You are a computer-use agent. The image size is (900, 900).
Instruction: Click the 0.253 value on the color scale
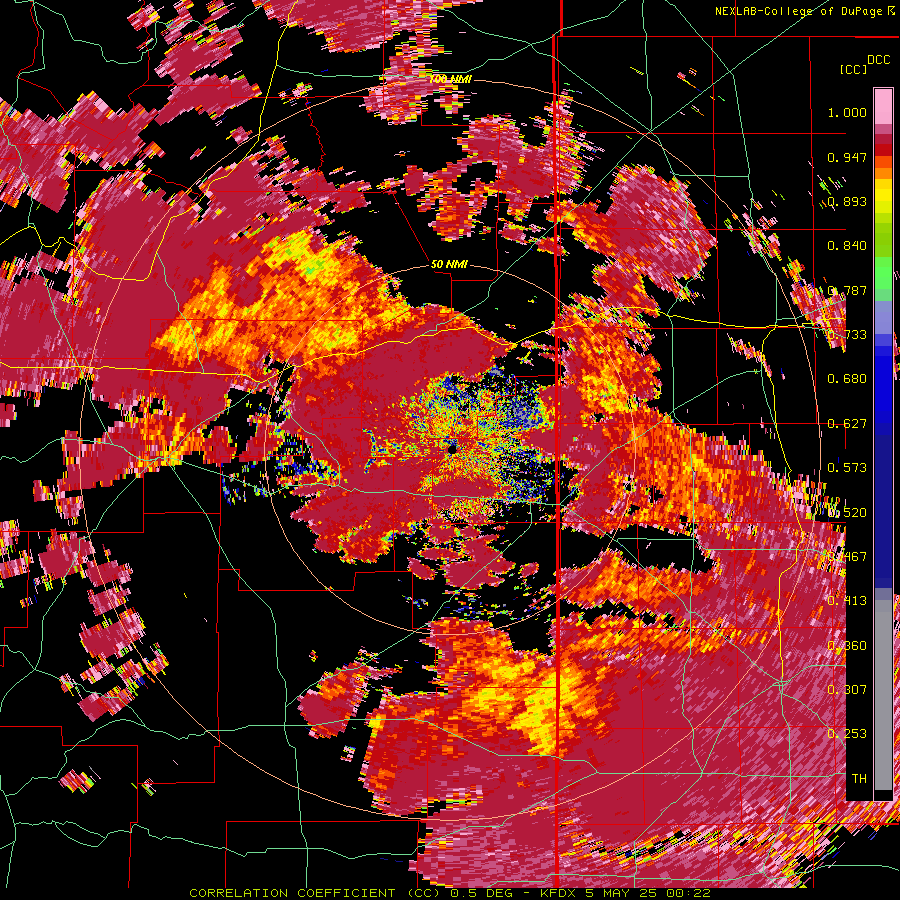[847, 734]
